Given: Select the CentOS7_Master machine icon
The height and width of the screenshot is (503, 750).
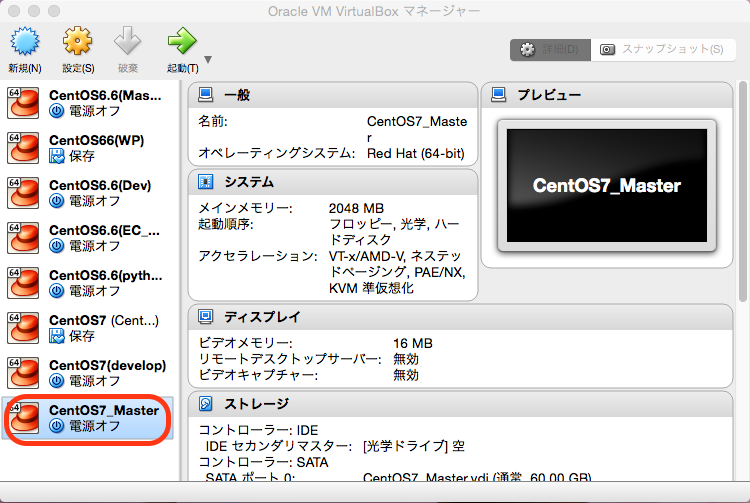Looking at the screenshot, I should coord(23,417).
